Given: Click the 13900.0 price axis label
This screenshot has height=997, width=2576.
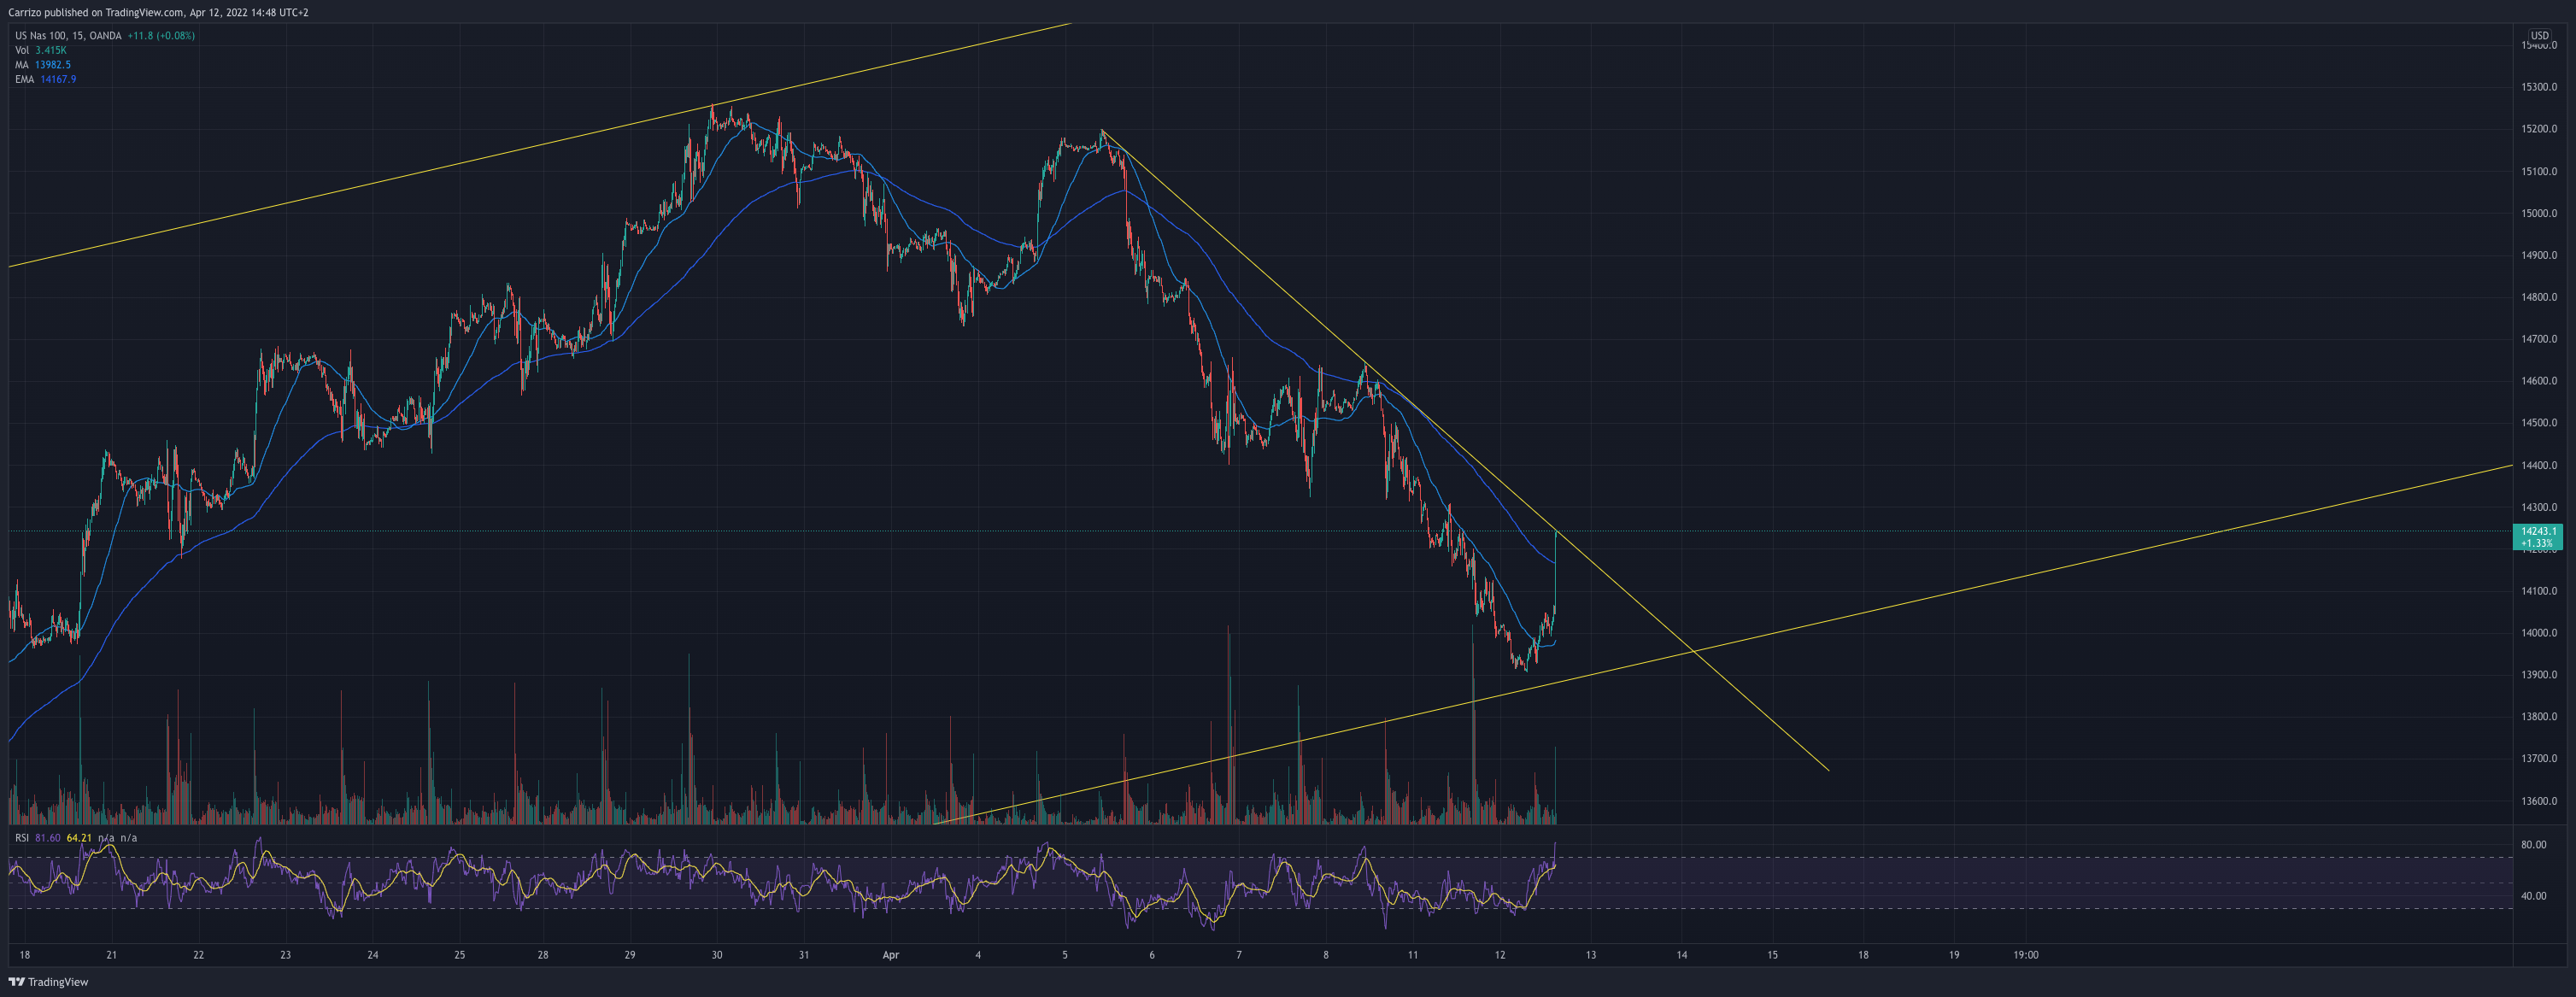Looking at the screenshot, I should click(2539, 675).
